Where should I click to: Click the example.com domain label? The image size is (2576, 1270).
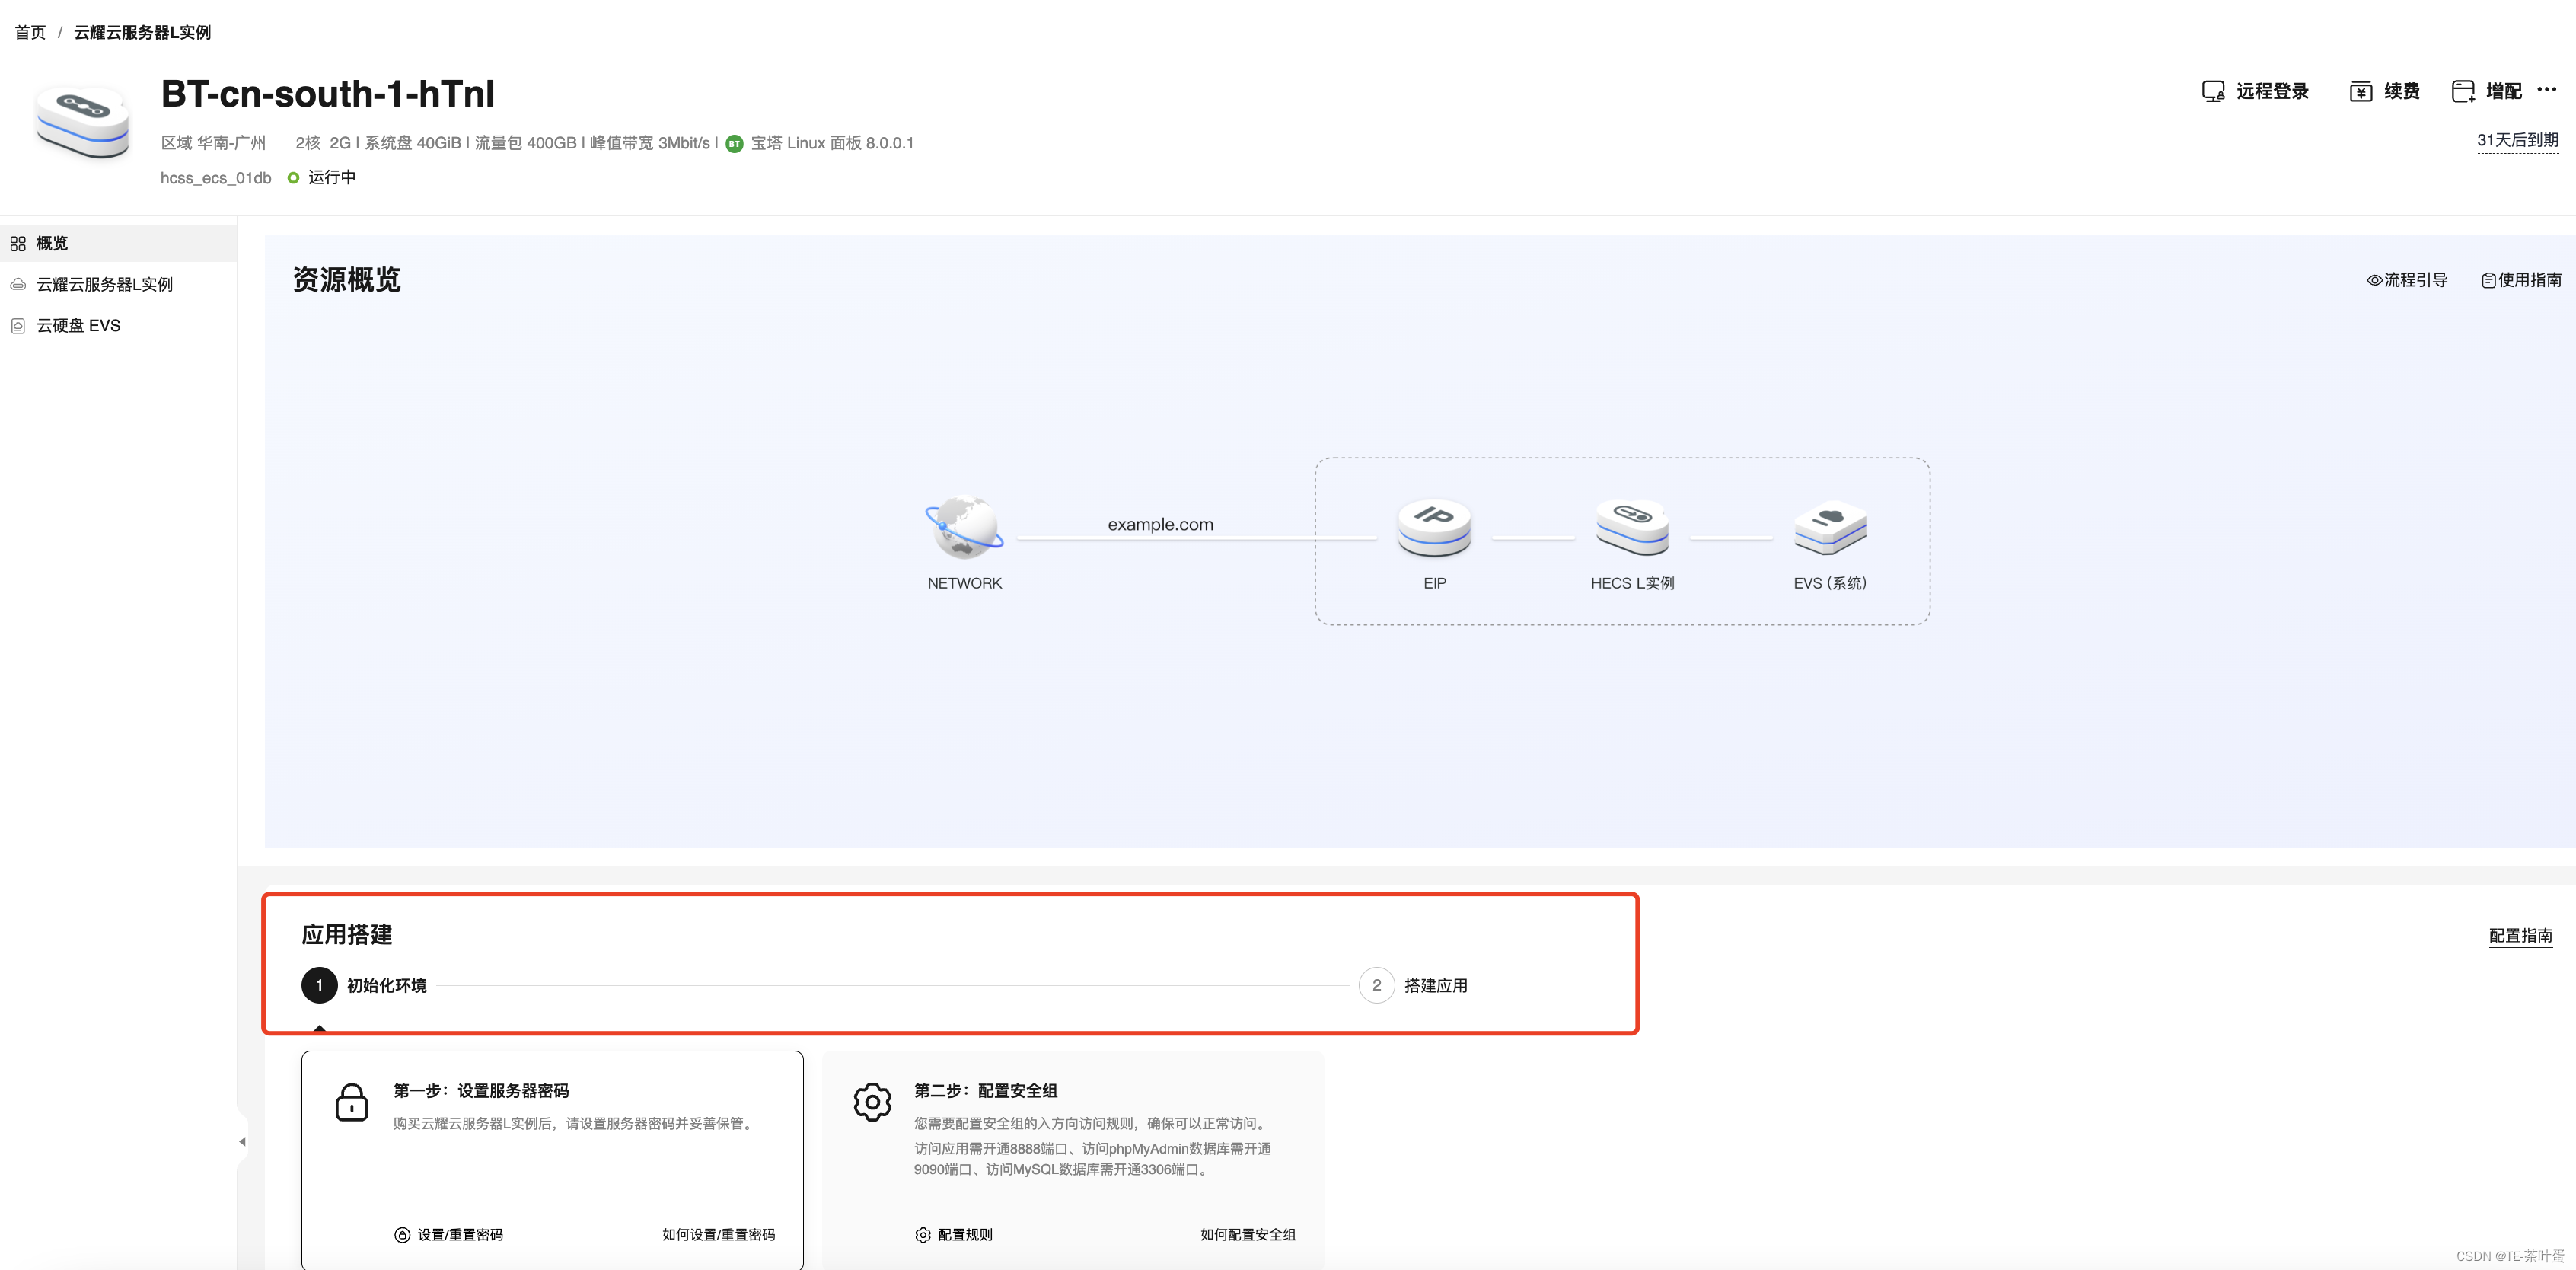pos(1160,524)
